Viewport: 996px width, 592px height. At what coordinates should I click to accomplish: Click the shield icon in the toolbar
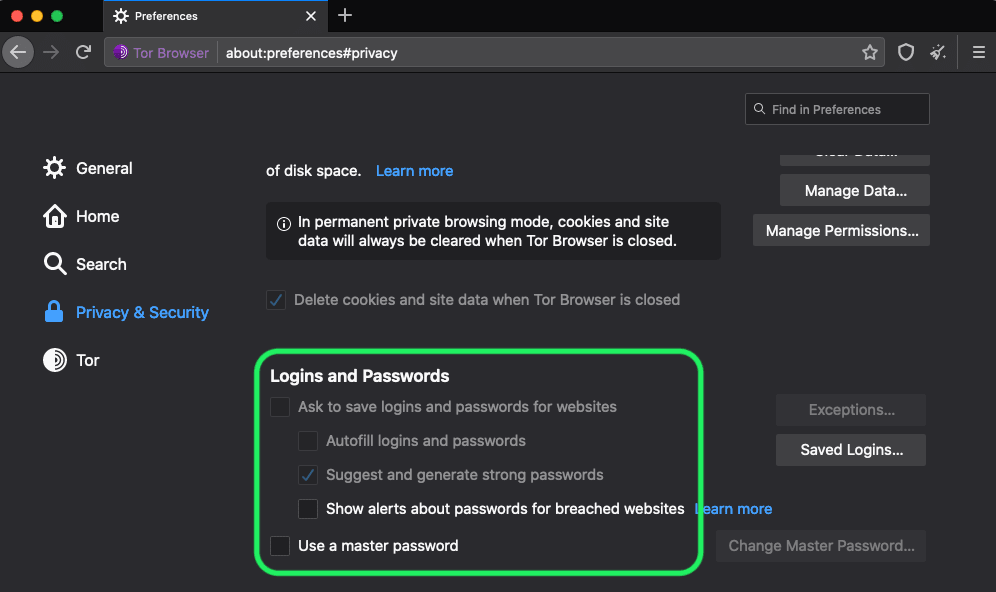click(905, 52)
